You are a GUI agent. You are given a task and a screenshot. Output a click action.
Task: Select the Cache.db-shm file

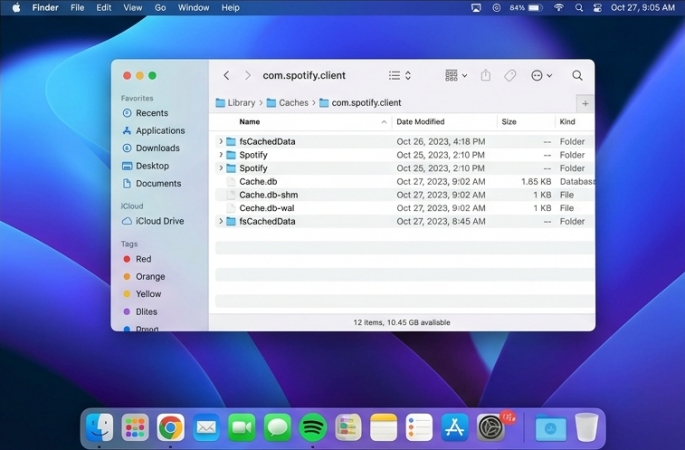pos(405,195)
